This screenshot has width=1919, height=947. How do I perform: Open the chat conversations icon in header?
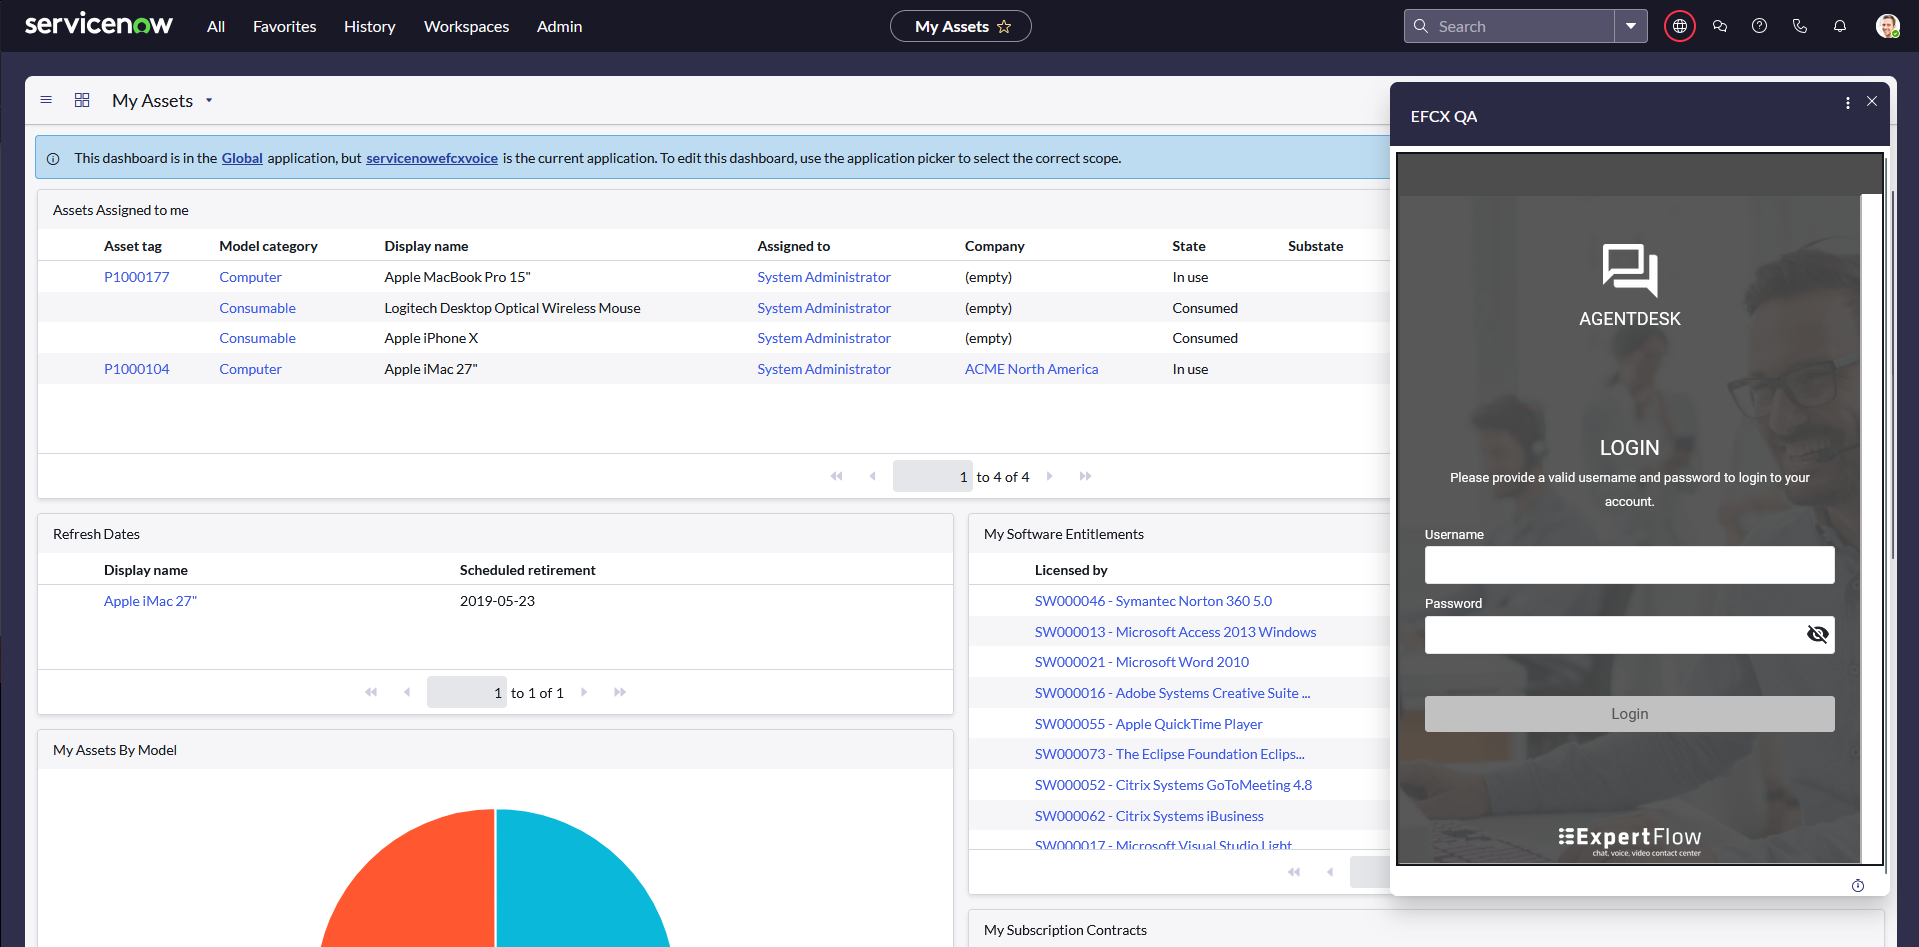coord(1720,27)
